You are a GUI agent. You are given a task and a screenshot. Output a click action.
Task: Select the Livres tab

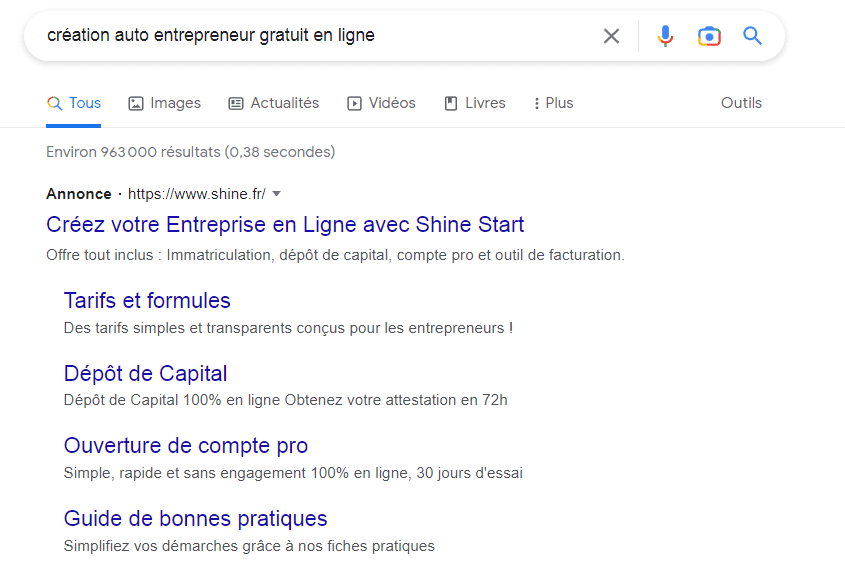point(475,103)
